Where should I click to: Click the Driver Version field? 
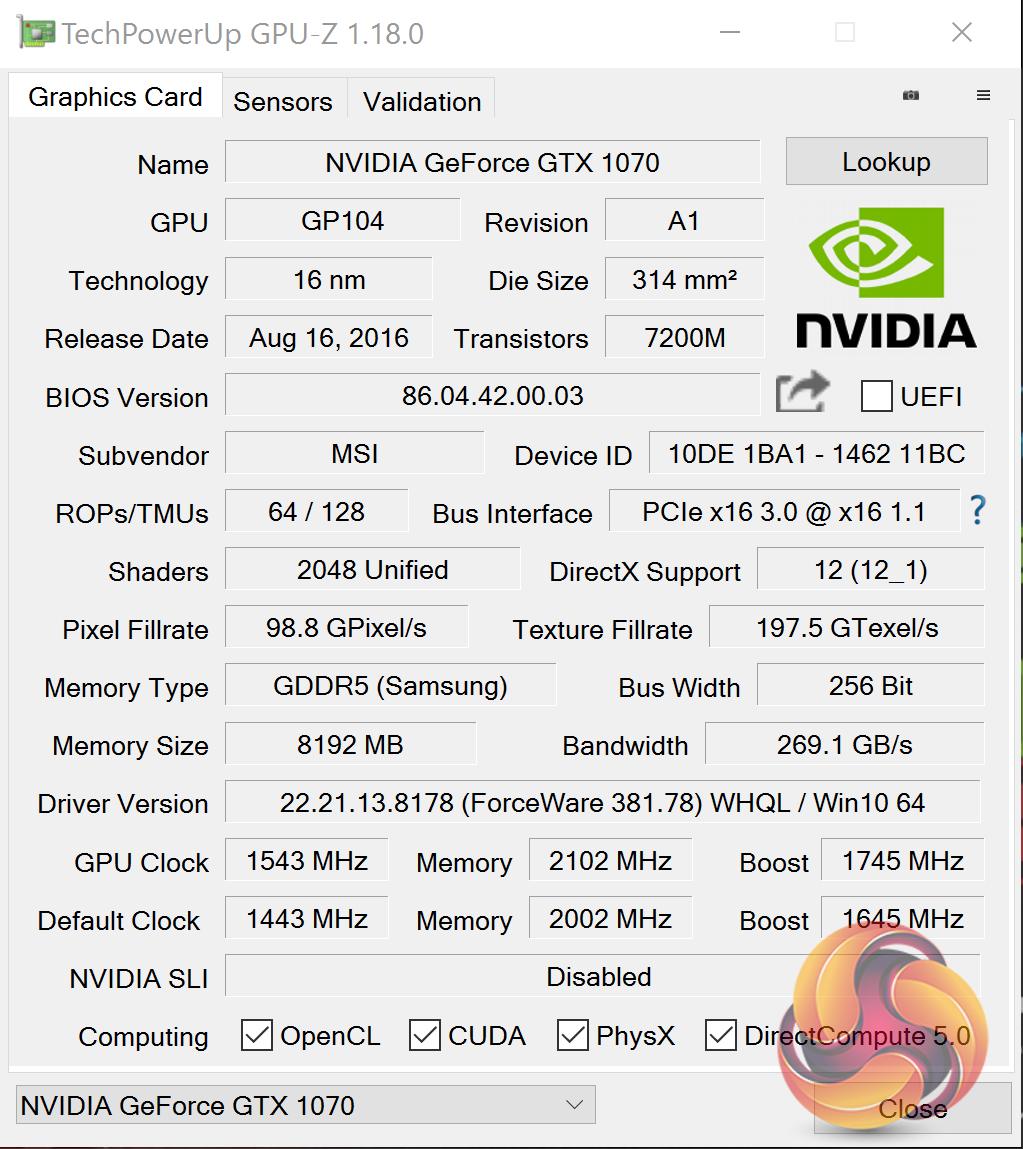[x=602, y=802]
